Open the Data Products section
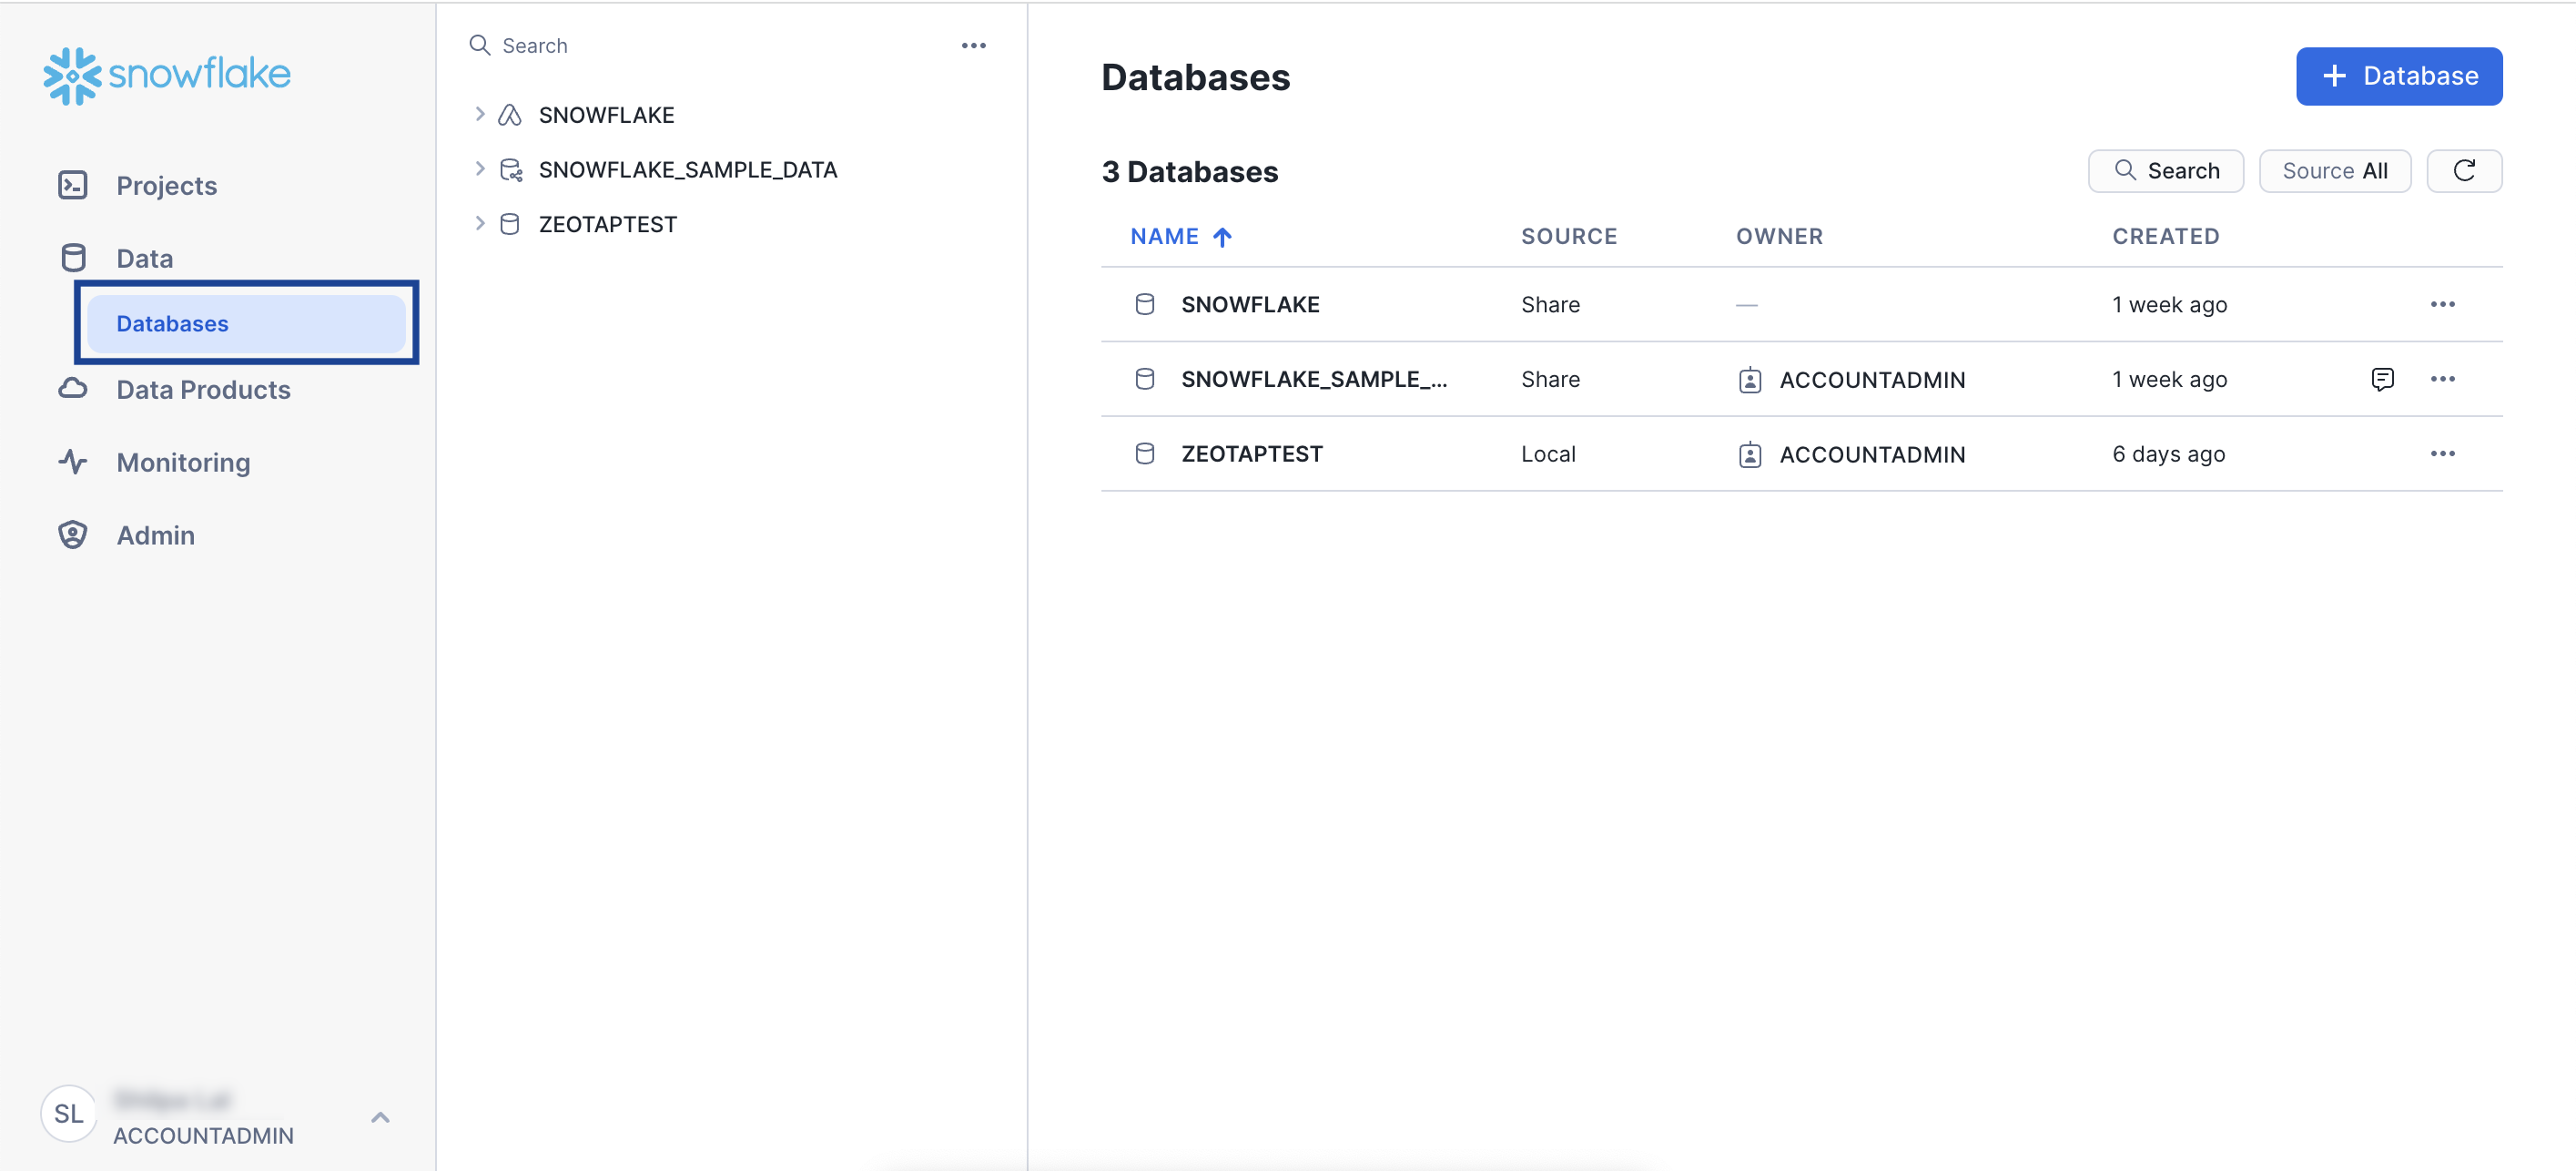 (203, 389)
